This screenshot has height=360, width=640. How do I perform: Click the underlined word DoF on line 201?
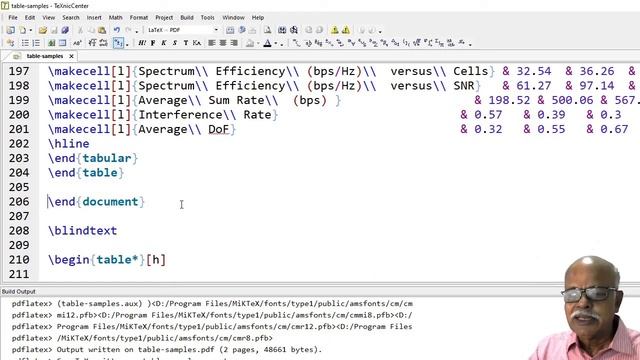tap(218, 129)
